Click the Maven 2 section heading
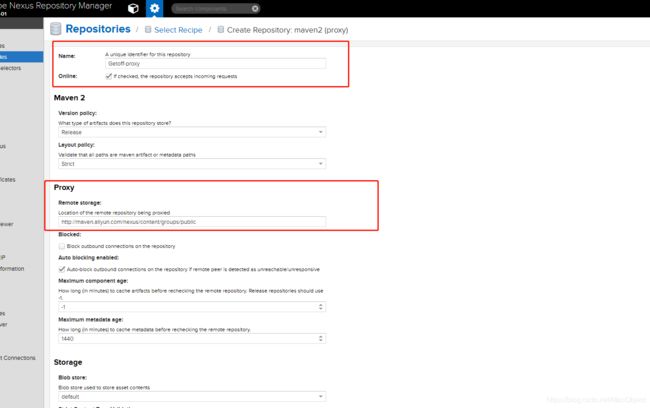 pyautogui.click(x=69, y=98)
